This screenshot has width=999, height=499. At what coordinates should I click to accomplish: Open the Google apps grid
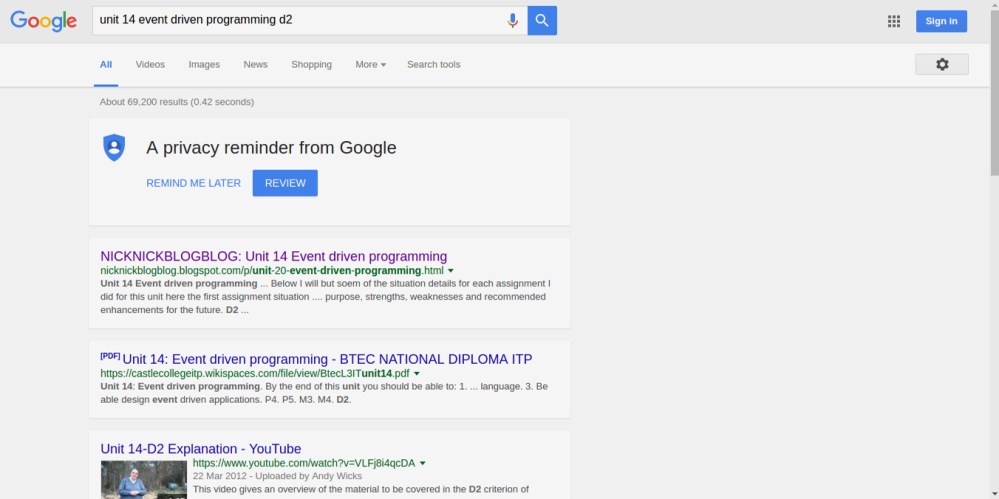[x=894, y=21]
